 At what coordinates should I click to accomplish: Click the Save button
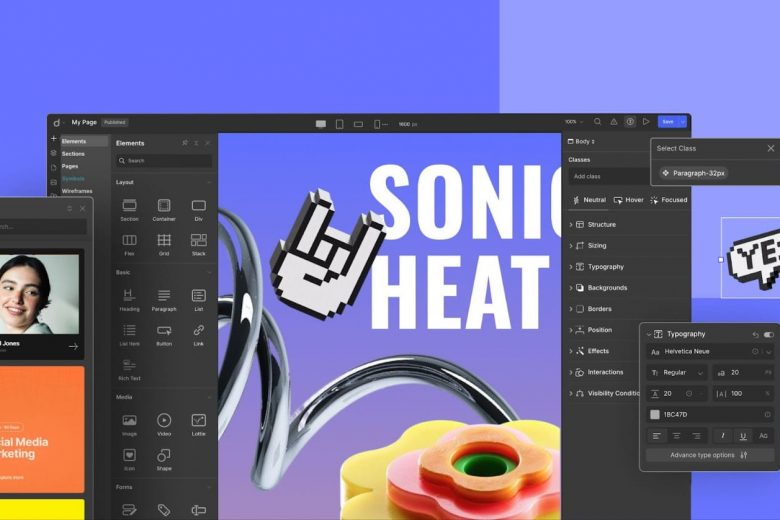tap(668, 122)
